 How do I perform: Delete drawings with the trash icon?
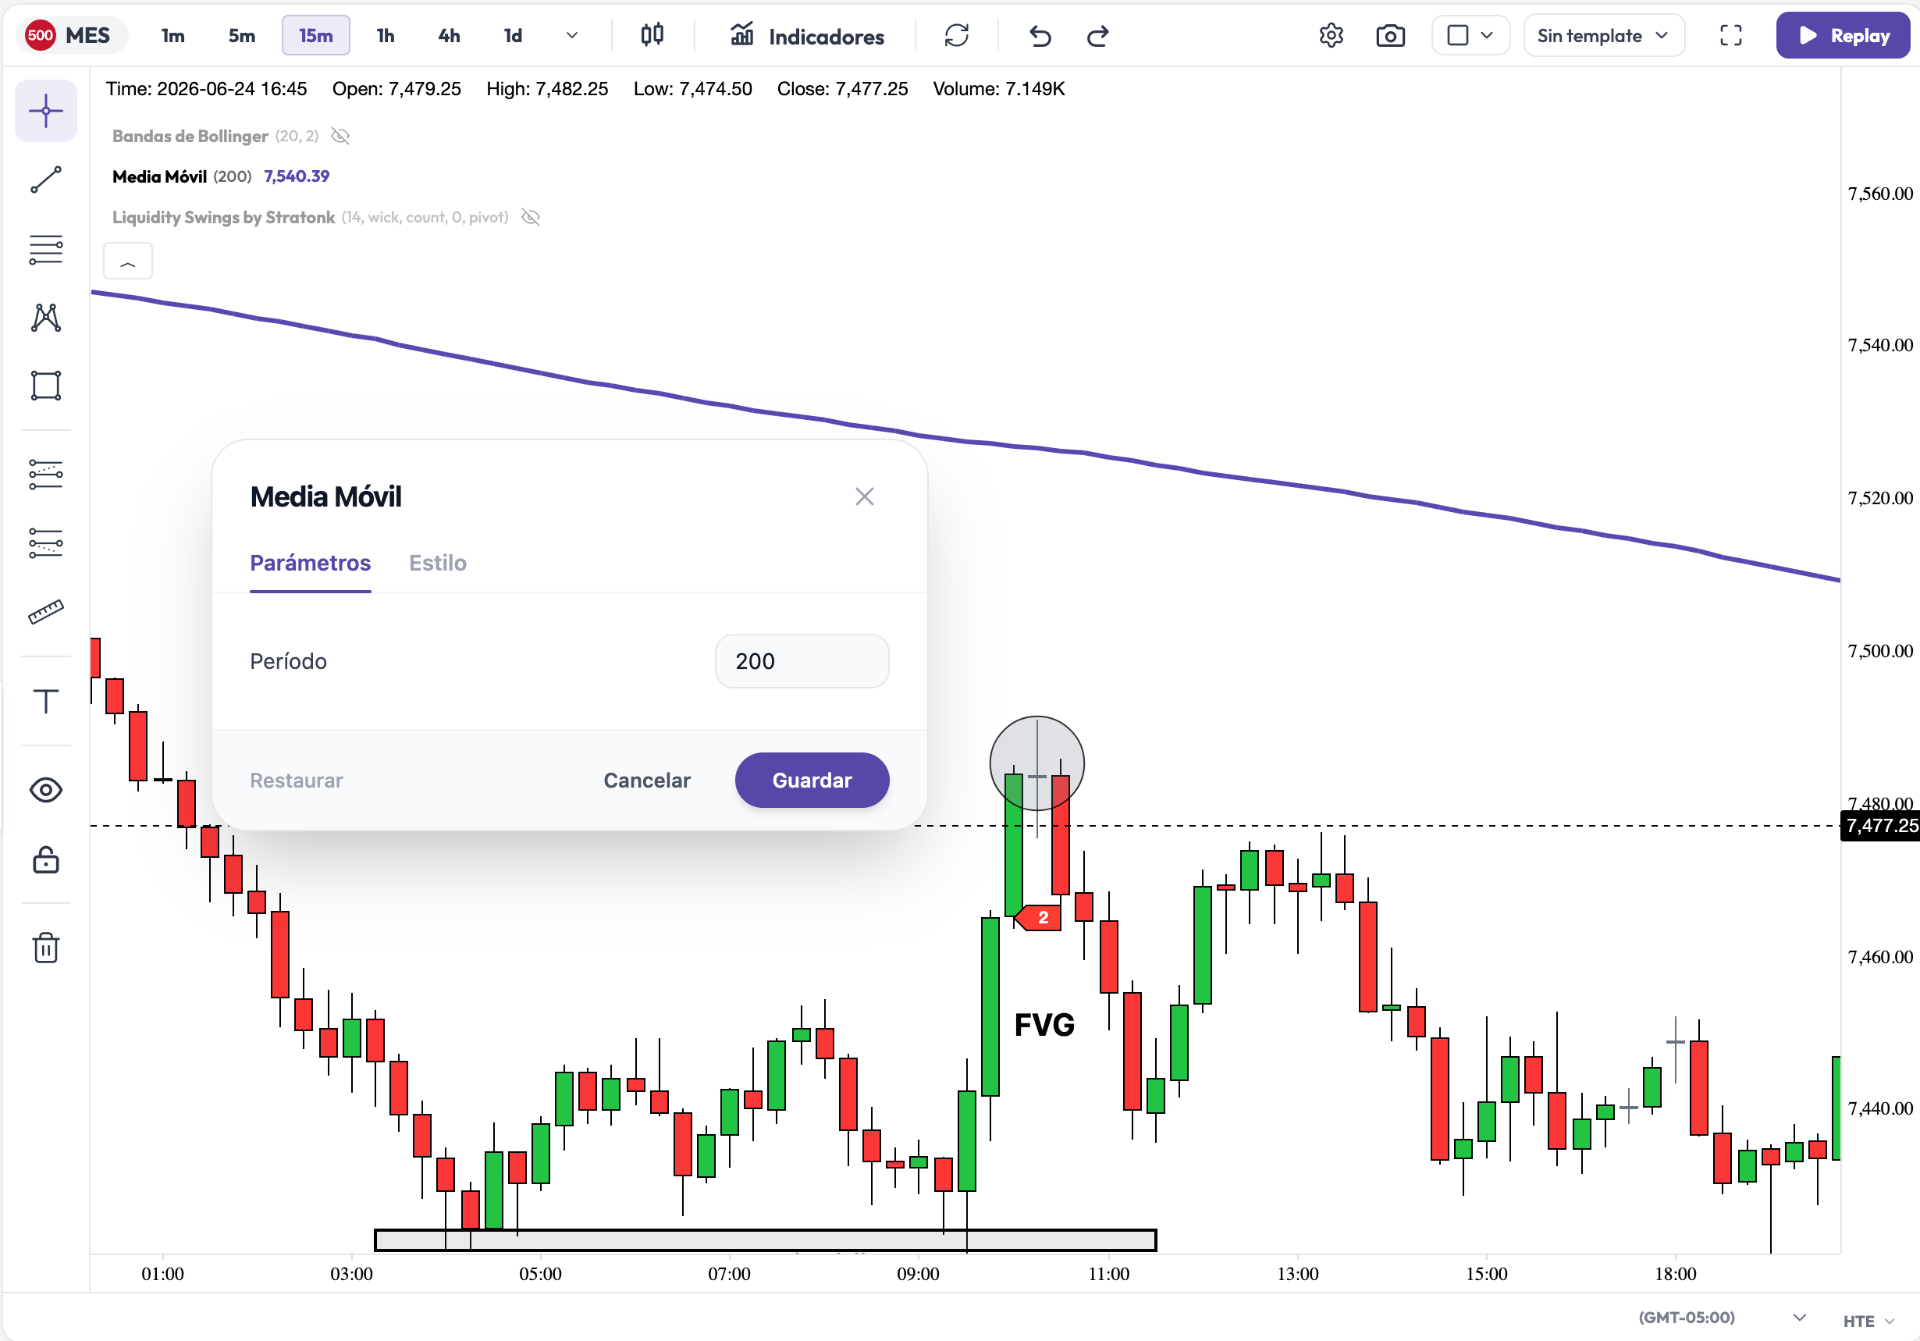coord(46,947)
